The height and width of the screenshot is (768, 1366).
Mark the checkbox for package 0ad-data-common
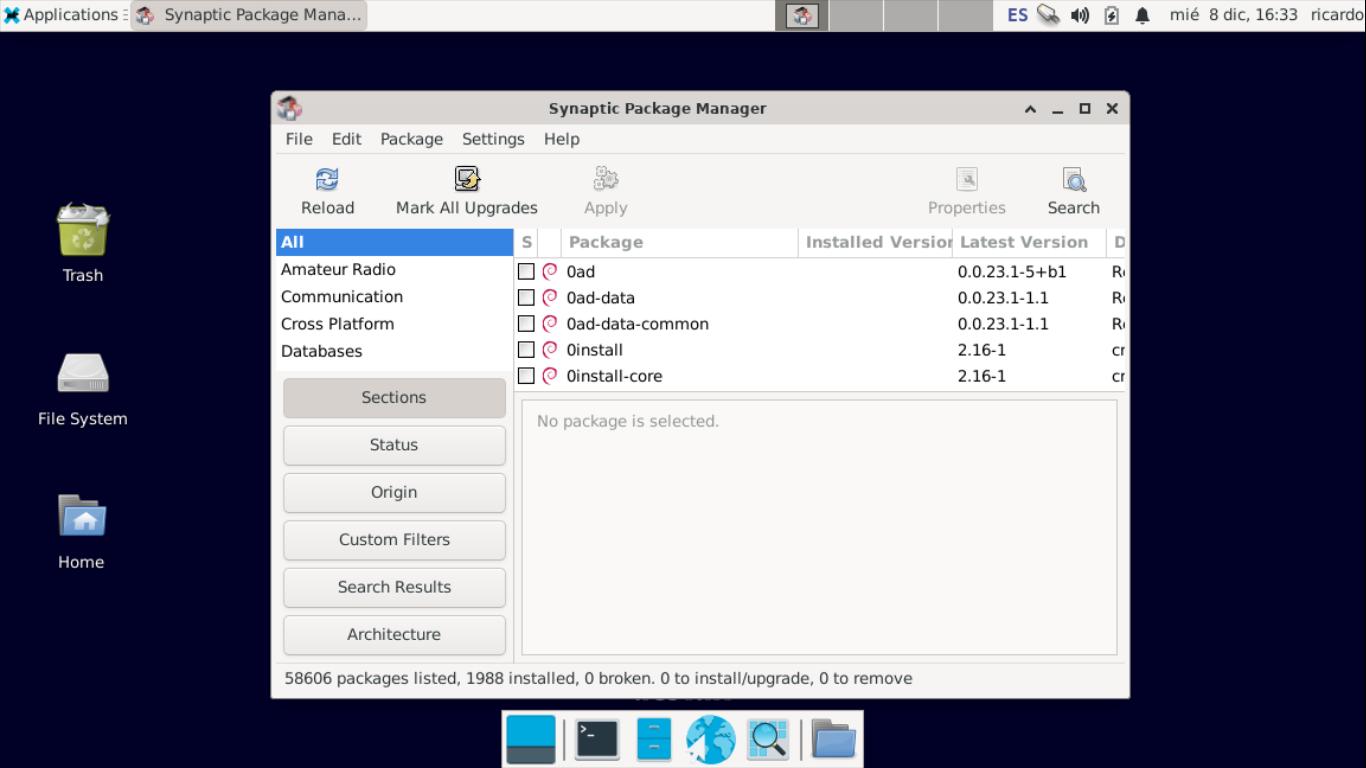tap(526, 323)
